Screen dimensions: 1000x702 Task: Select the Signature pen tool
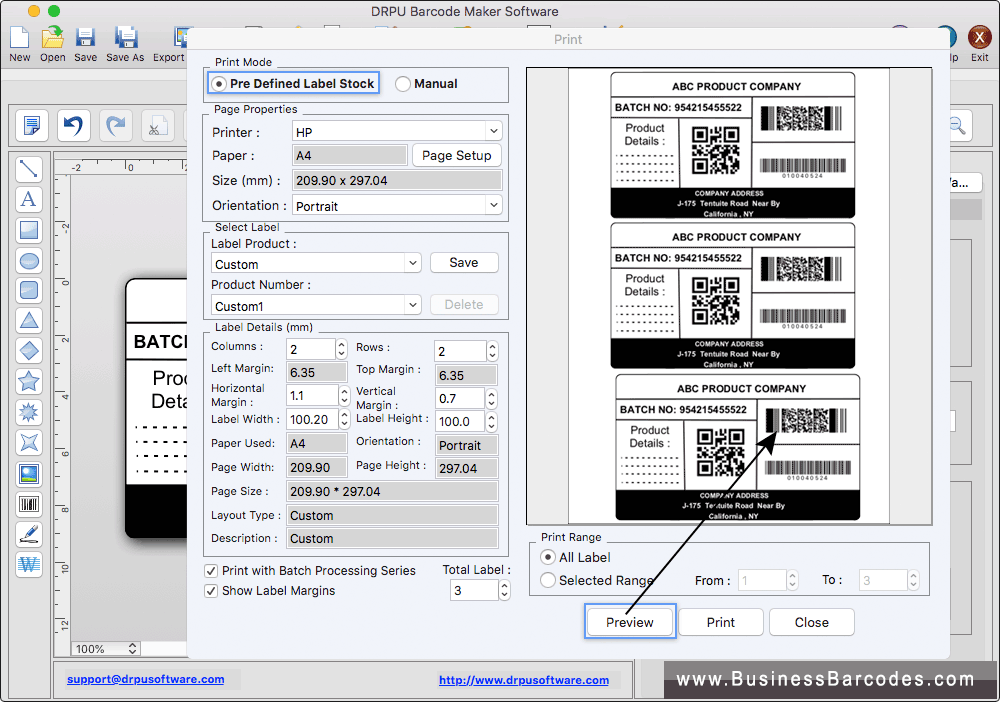pos(29,534)
